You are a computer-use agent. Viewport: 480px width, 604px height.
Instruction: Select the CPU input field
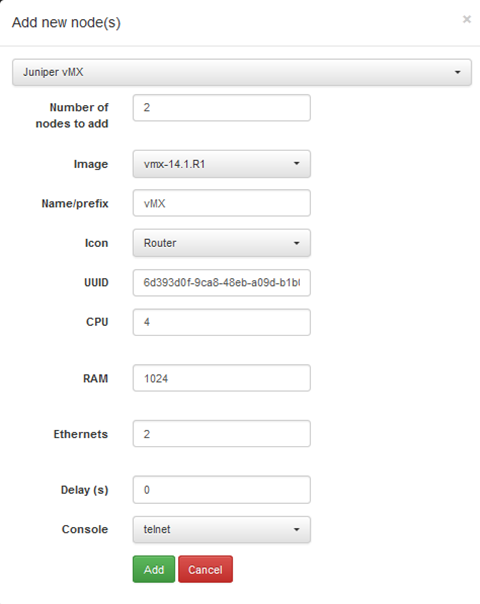(222, 322)
